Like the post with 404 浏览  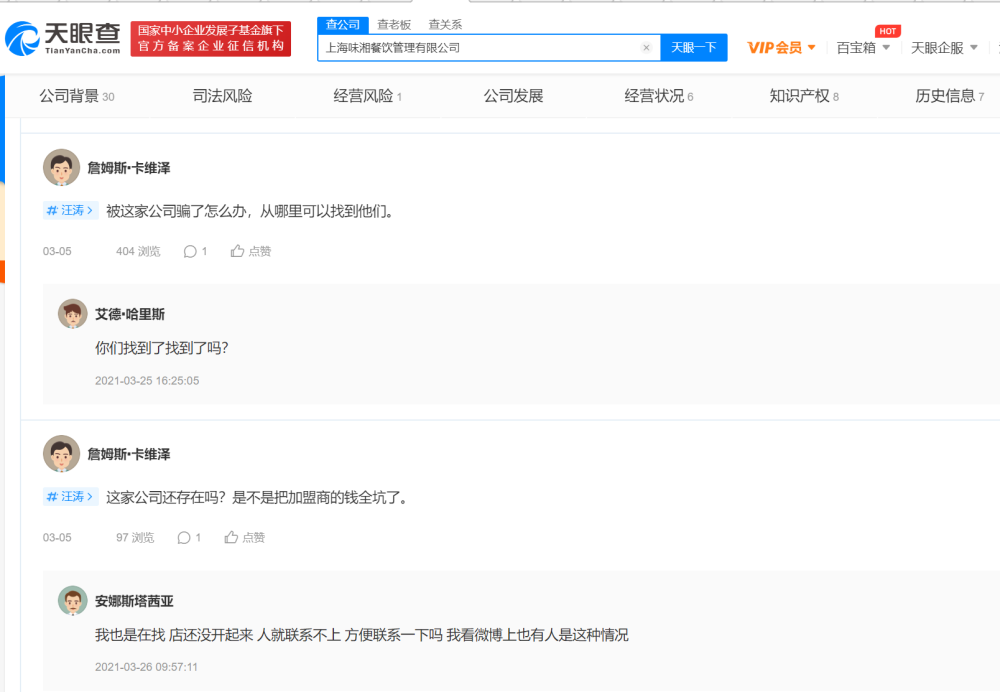point(251,251)
